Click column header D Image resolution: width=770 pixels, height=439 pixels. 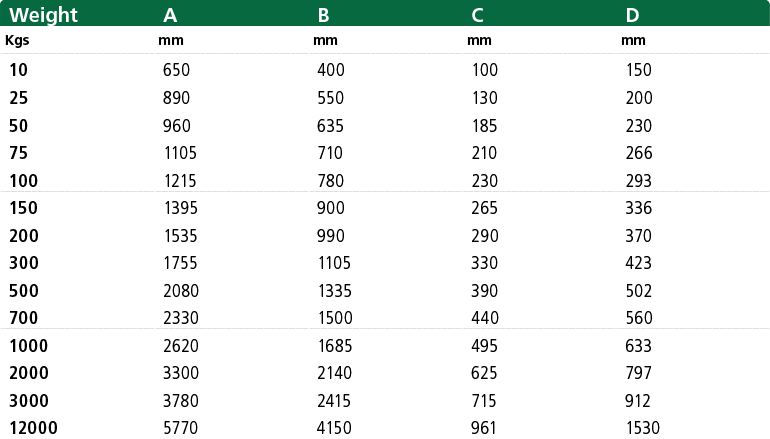tap(632, 15)
